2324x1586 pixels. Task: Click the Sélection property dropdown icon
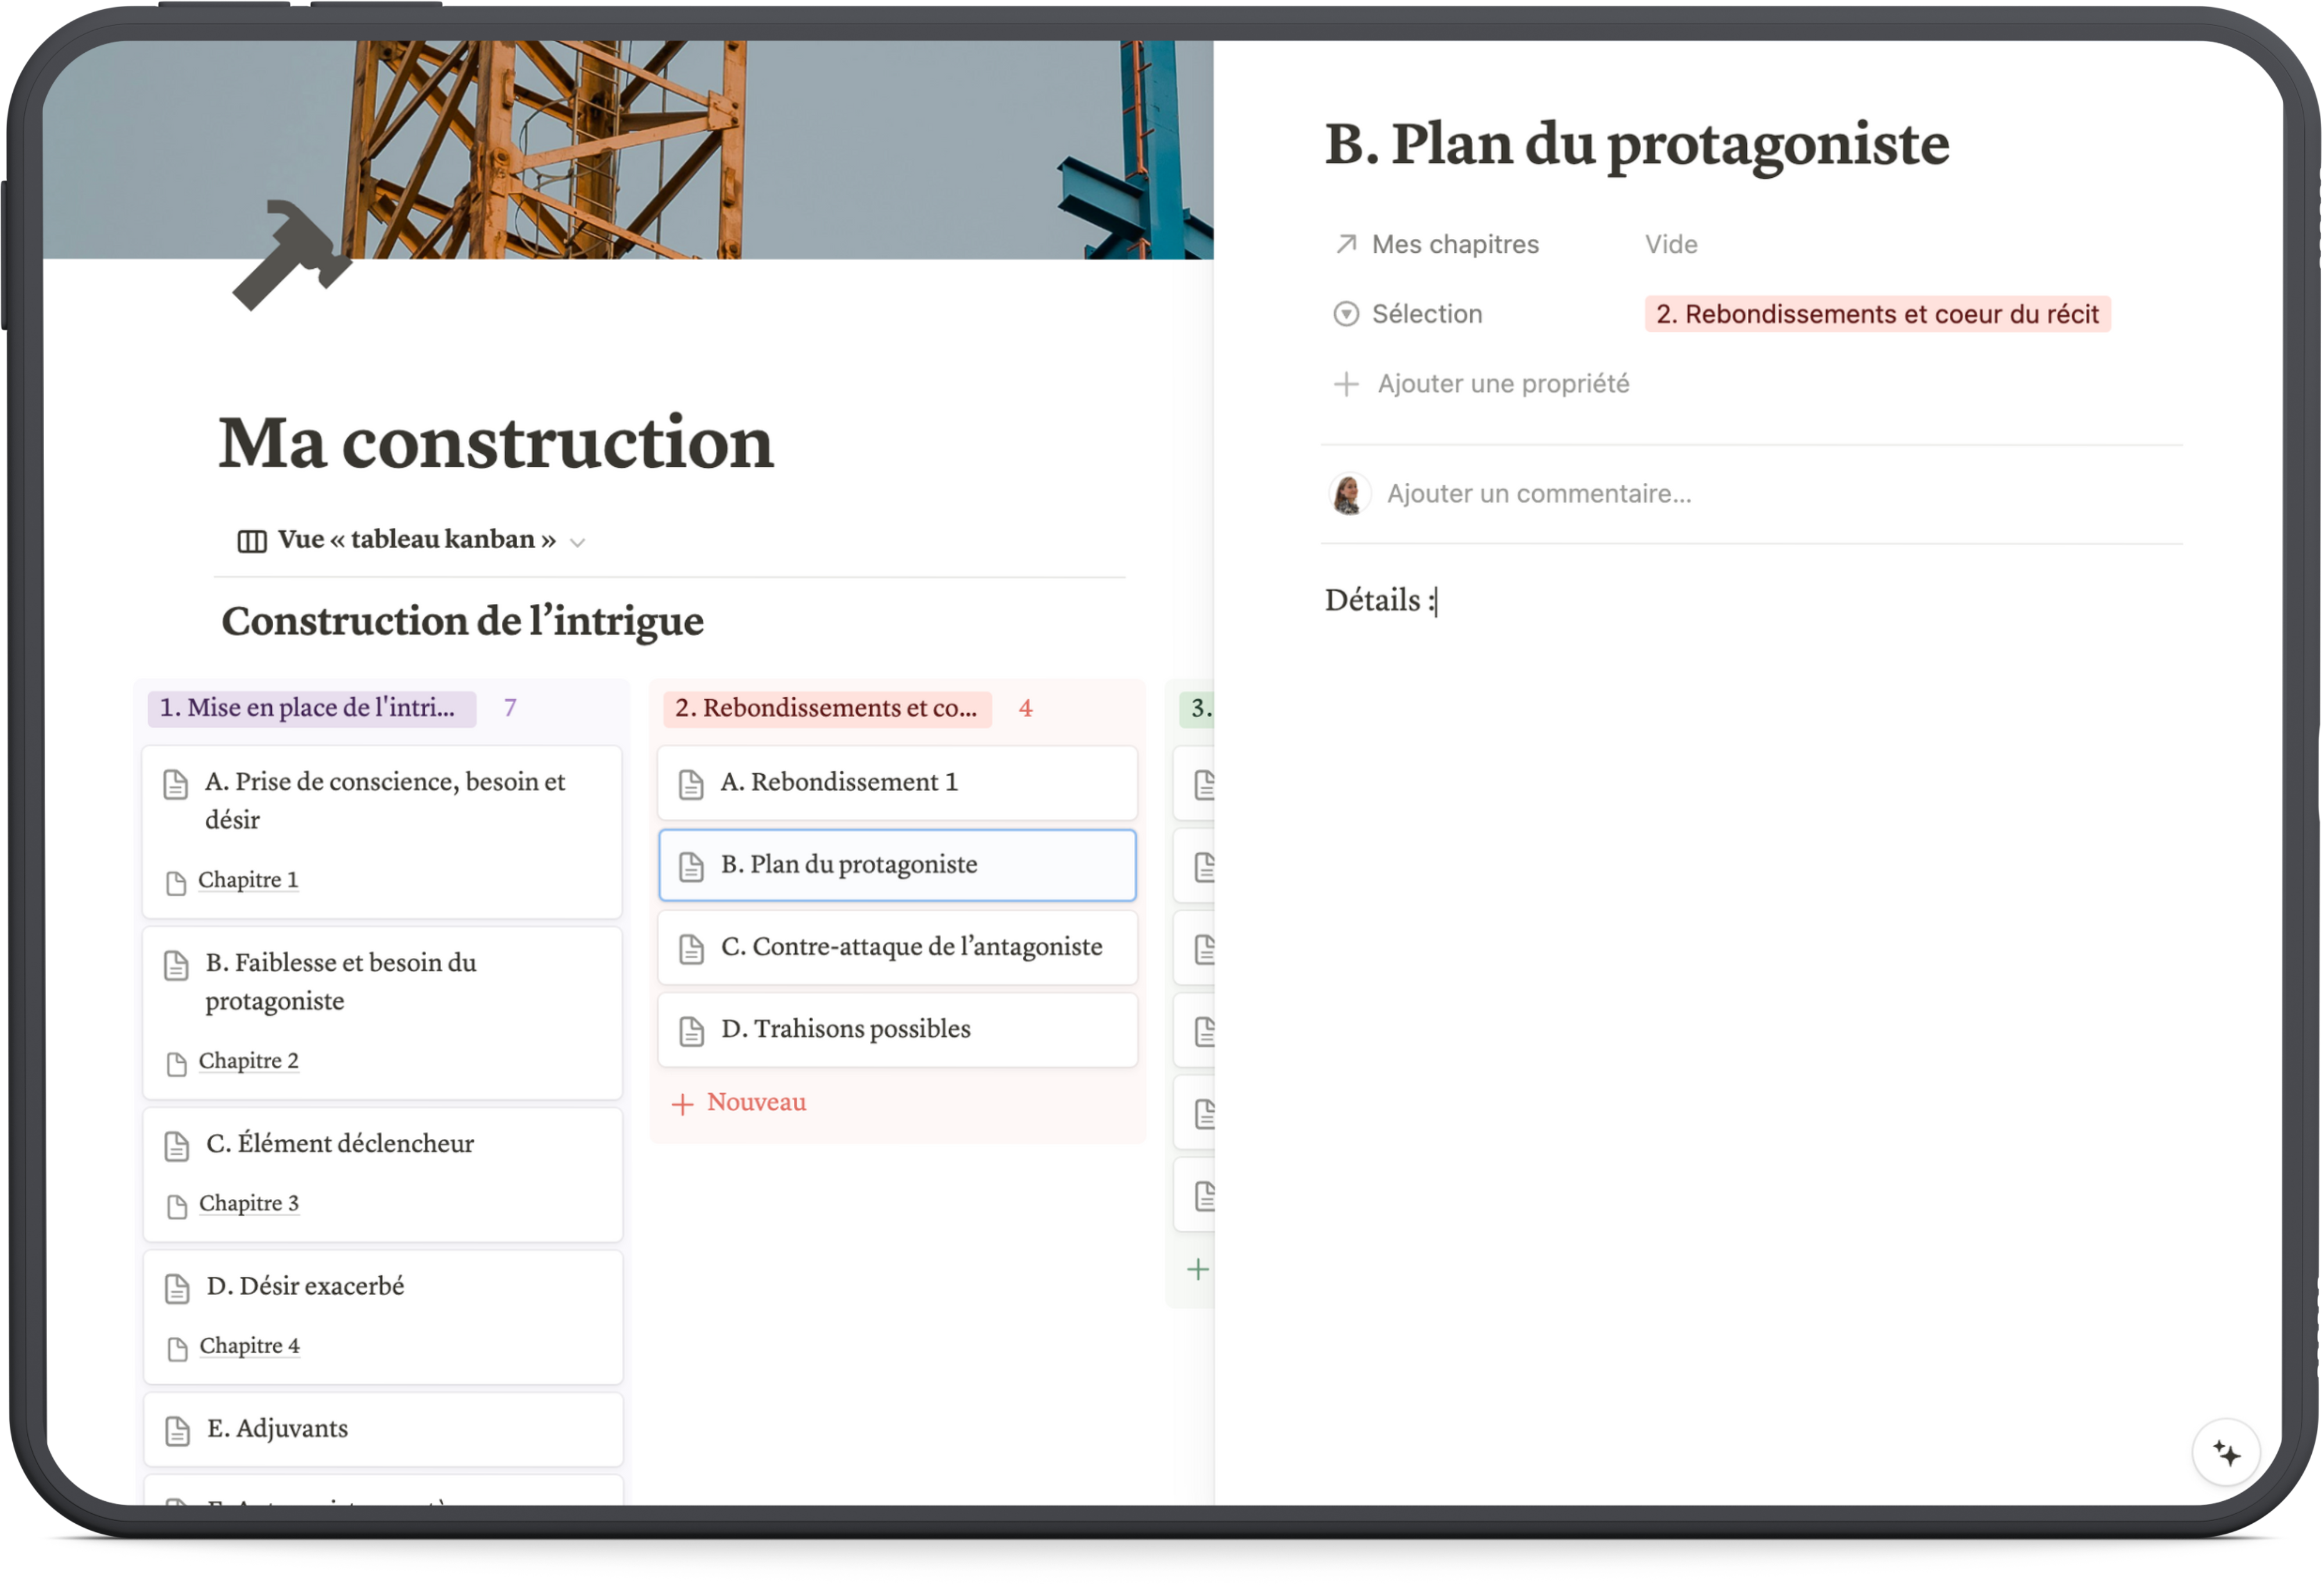1346,314
